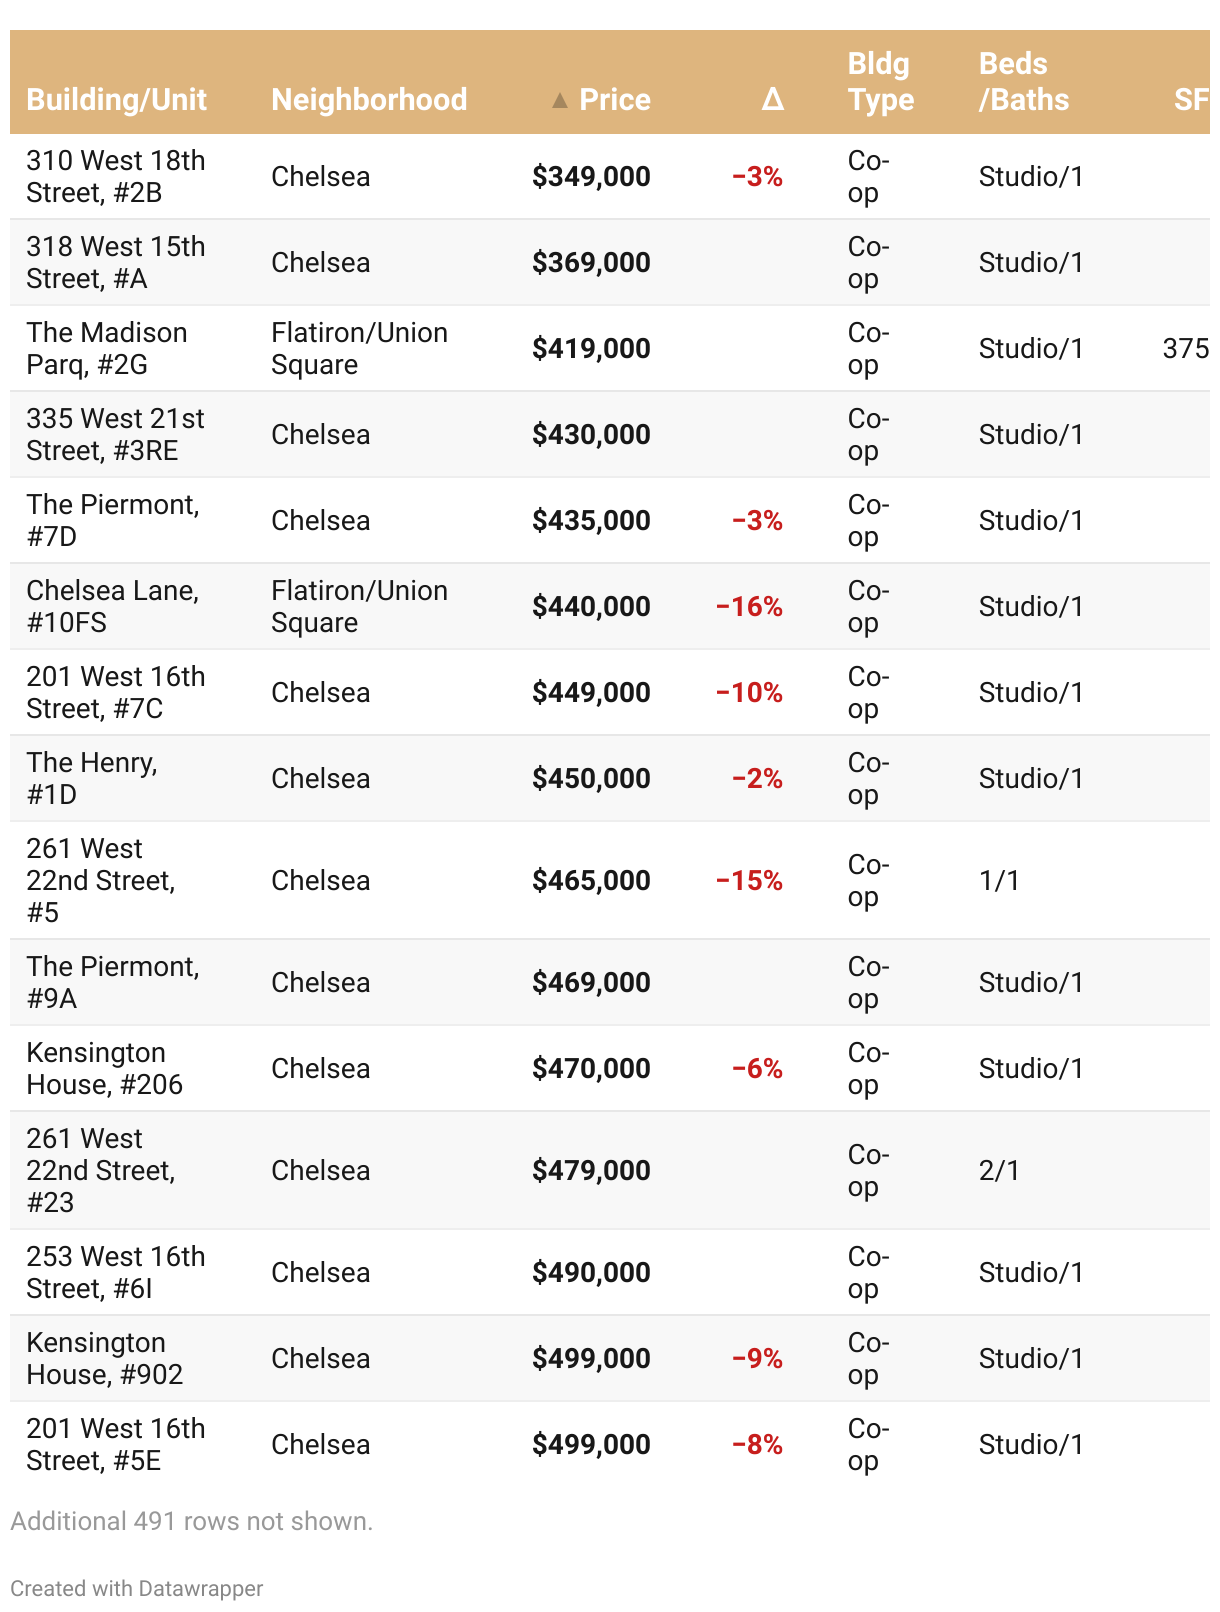This screenshot has width=1220, height=1612.
Task: Click The Henry, #1D building name
Action: (x=92, y=779)
